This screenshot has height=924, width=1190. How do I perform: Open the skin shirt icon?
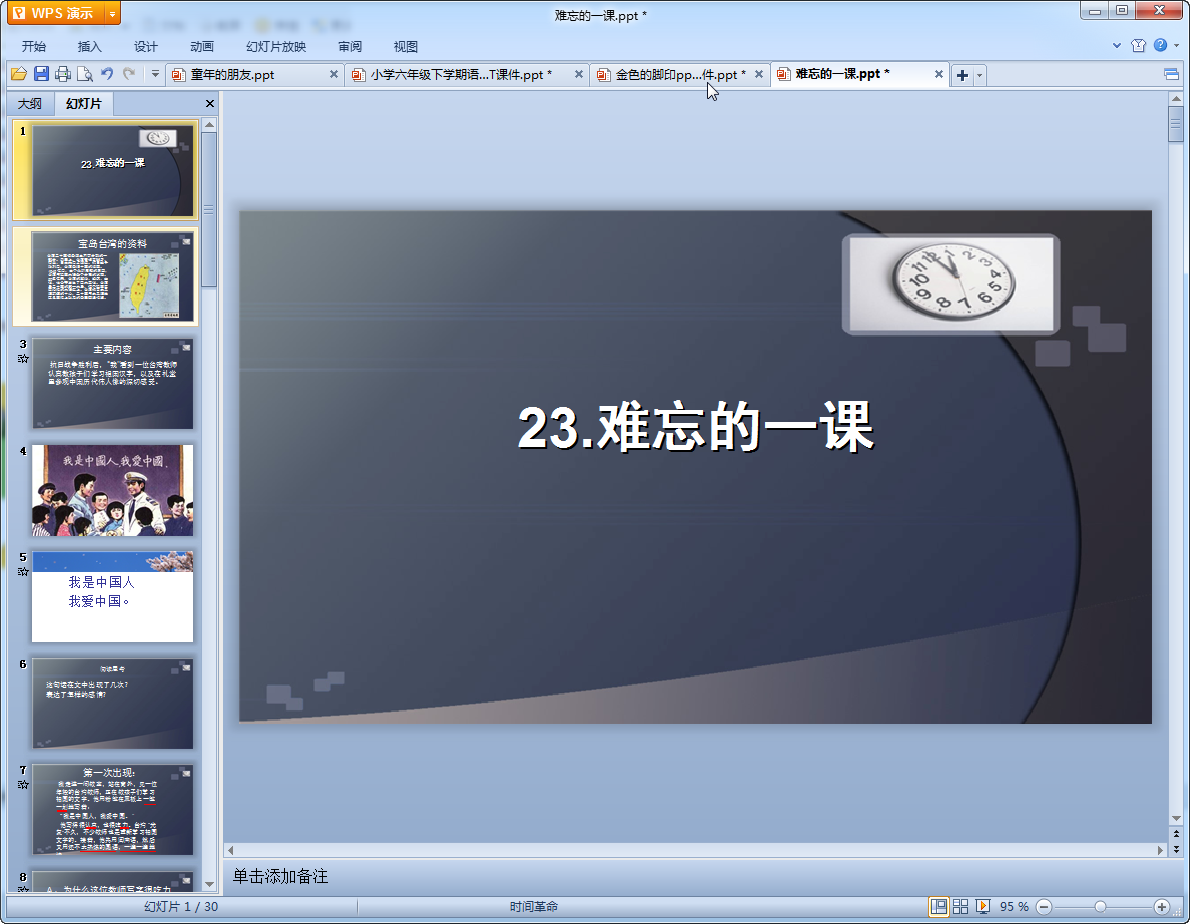(x=1138, y=46)
